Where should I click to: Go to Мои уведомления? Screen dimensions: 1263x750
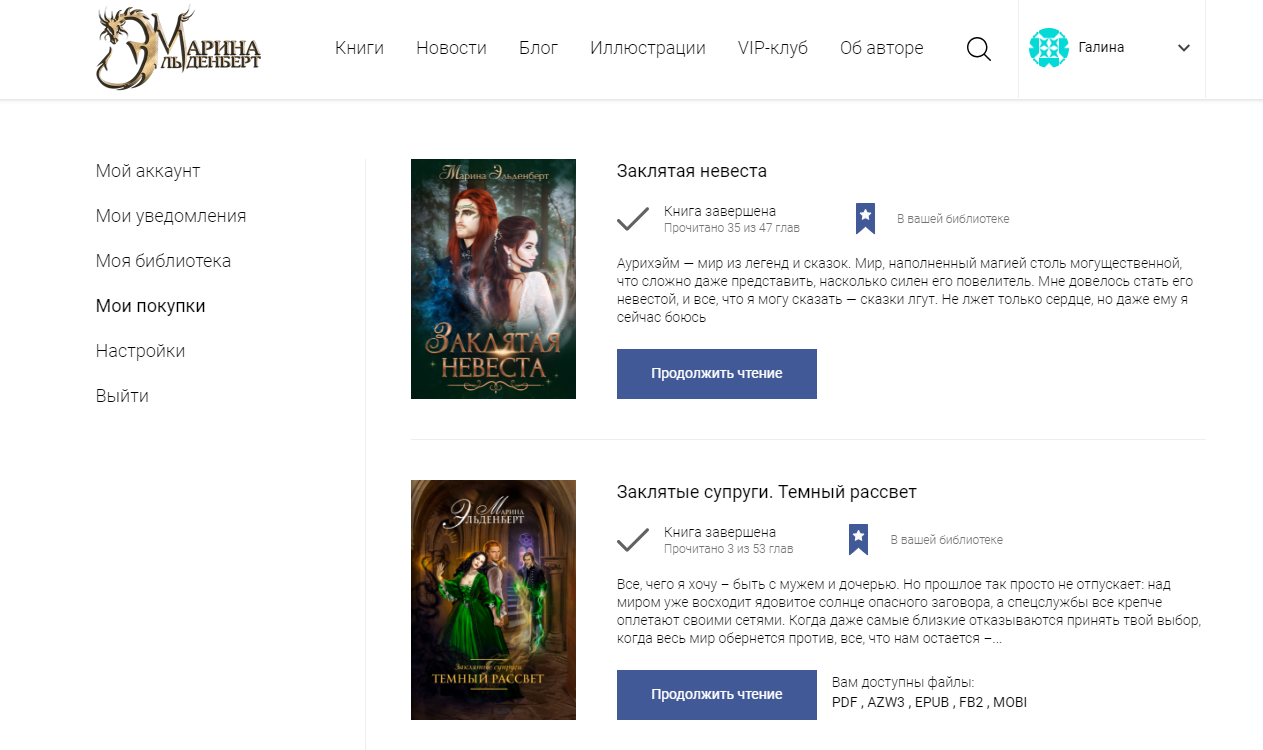[x=171, y=216]
